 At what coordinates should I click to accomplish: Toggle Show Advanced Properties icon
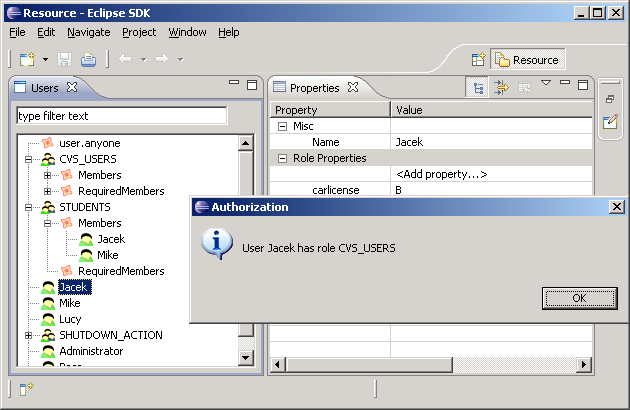click(x=501, y=87)
